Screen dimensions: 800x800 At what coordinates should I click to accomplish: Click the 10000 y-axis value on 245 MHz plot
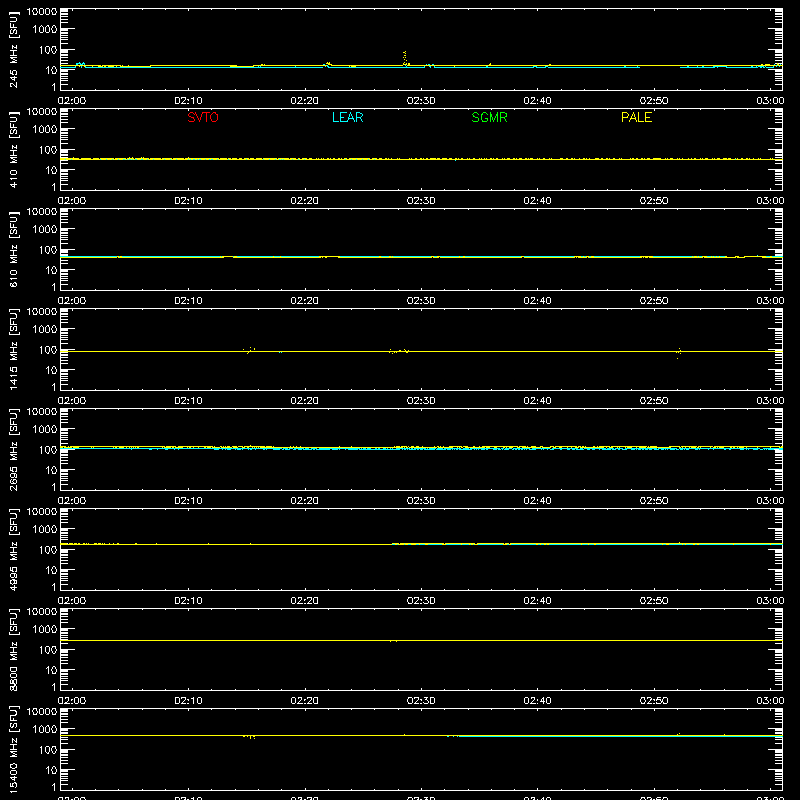pos(42,11)
